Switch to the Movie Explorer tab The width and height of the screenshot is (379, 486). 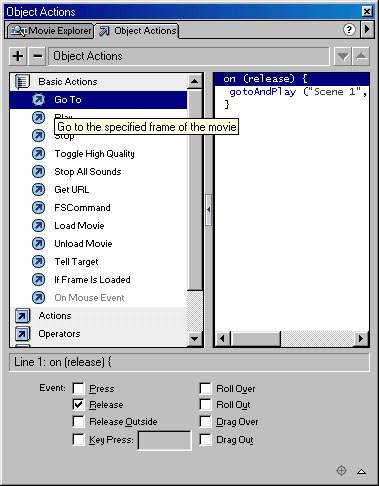pos(51,31)
